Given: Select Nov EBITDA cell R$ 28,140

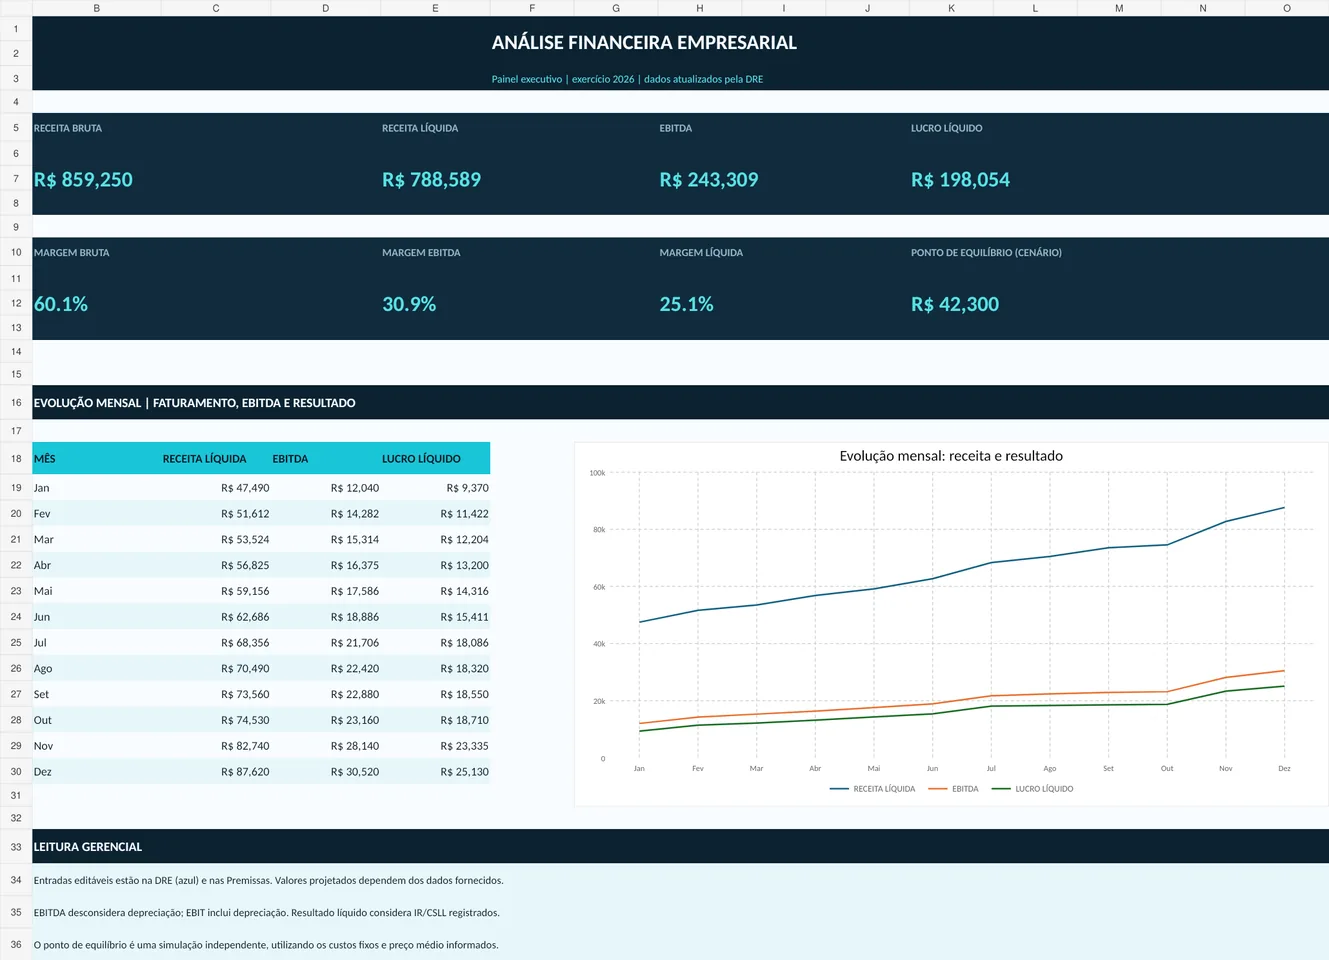Looking at the screenshot, I should pyautogui.click(x=325, y=746).
